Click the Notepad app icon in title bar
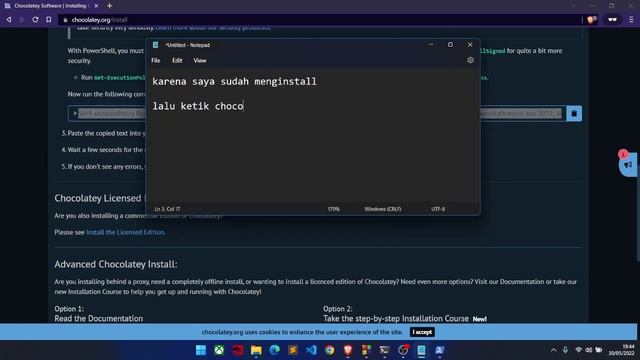The height and width of the screenshot is (360, 640). [156, 45]
